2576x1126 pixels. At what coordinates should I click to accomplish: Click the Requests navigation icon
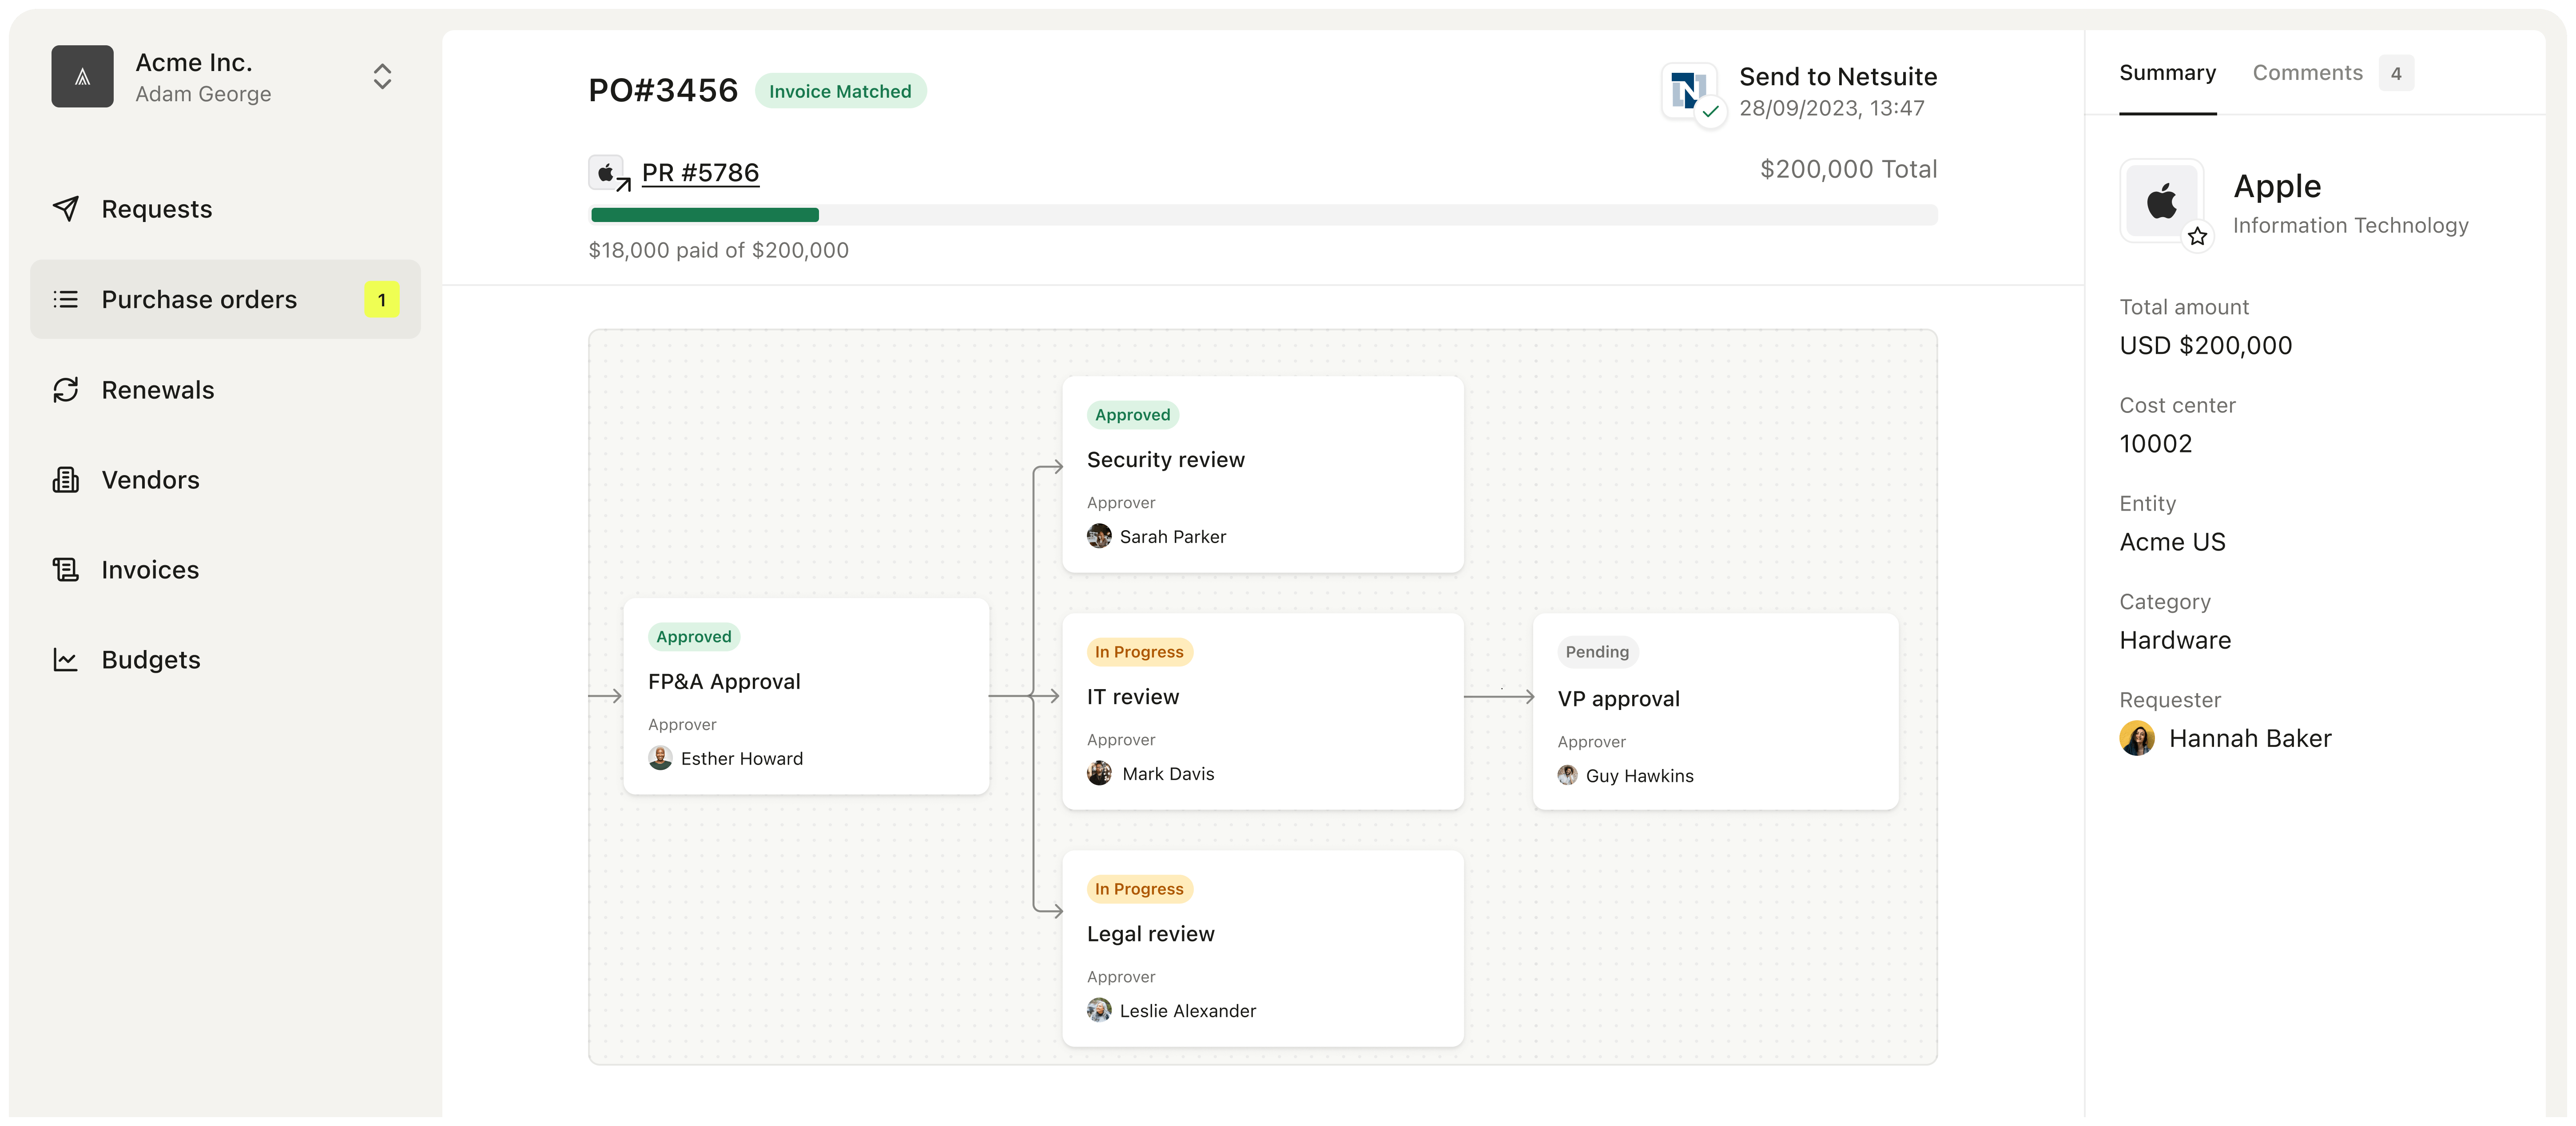point(66,208)
